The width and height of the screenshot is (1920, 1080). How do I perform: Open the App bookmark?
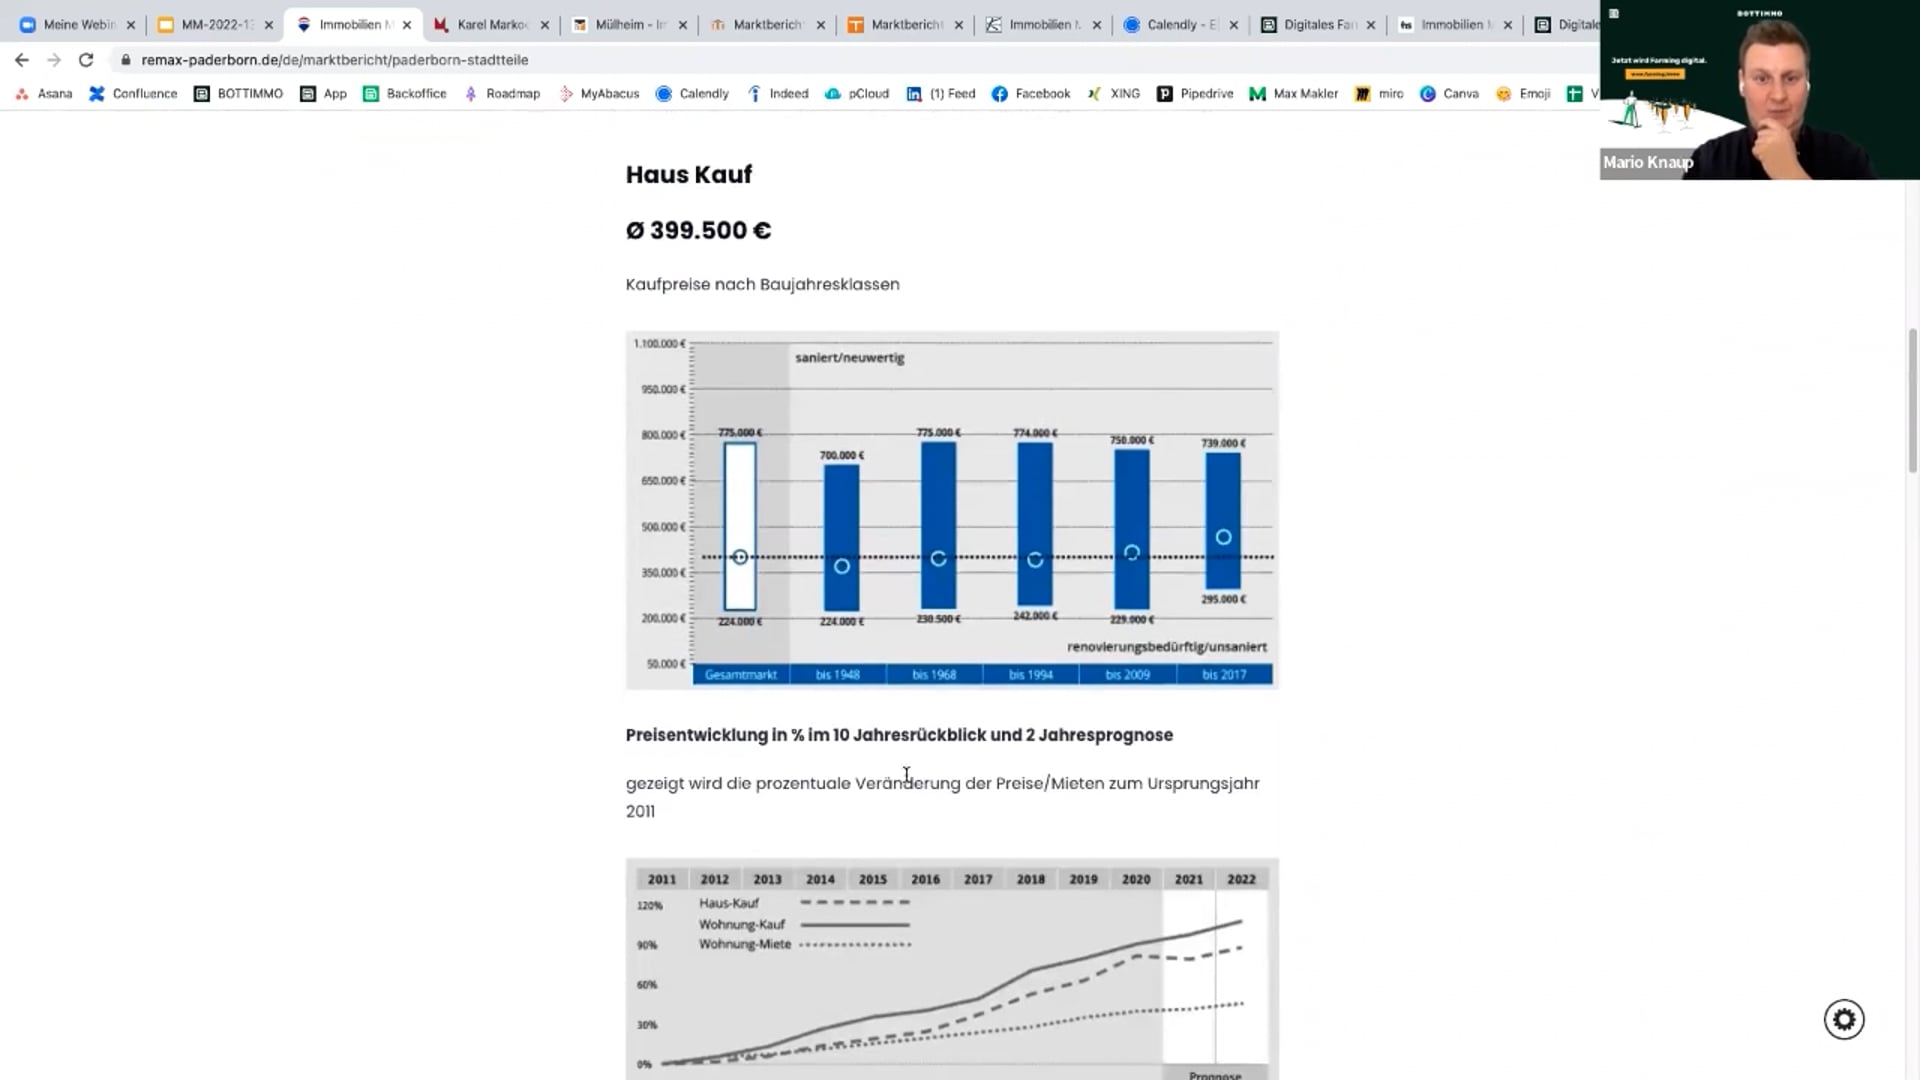tap(323, 93)
